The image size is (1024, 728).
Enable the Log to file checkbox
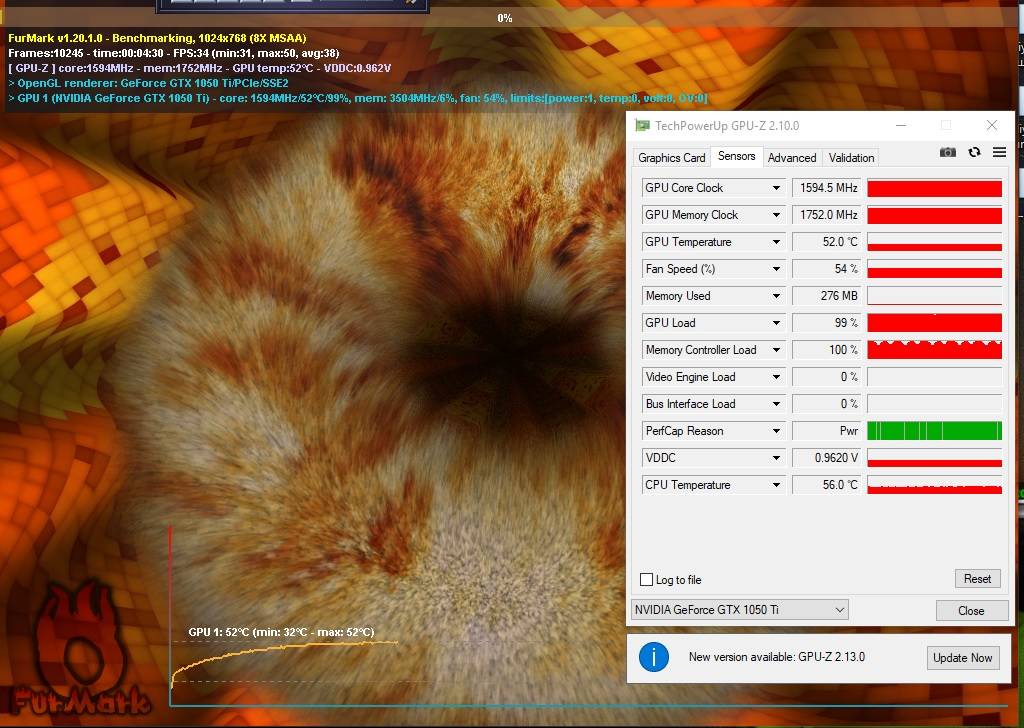tap(646, 580)
